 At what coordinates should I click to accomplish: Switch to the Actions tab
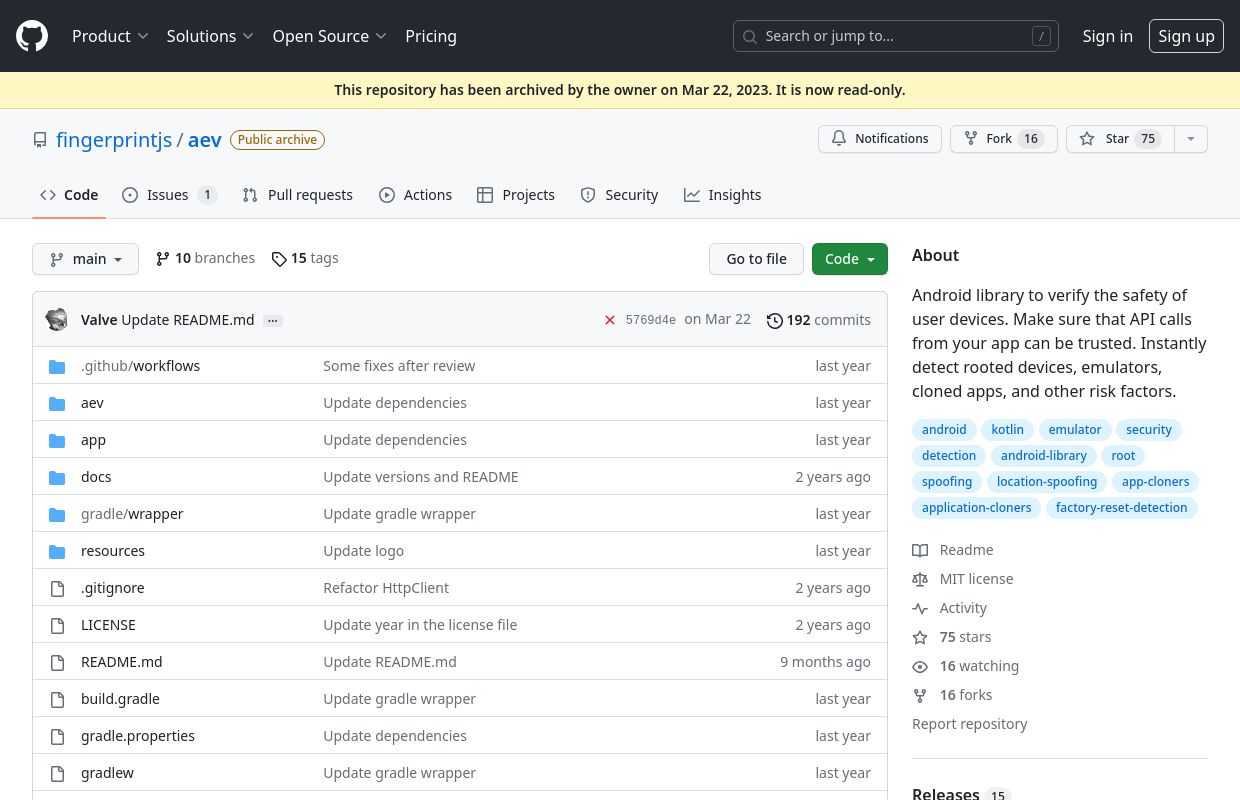(415, 195)
